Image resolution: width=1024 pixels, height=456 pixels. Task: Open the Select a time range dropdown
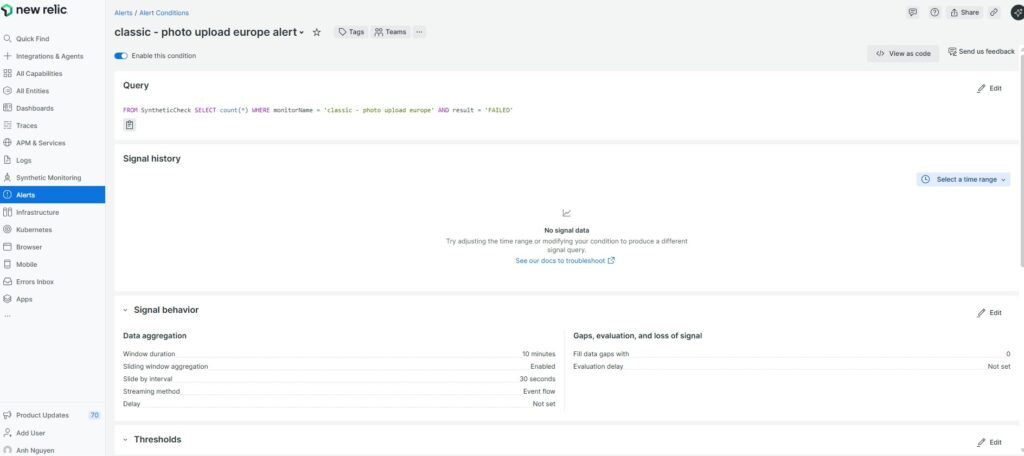(963, 179)
